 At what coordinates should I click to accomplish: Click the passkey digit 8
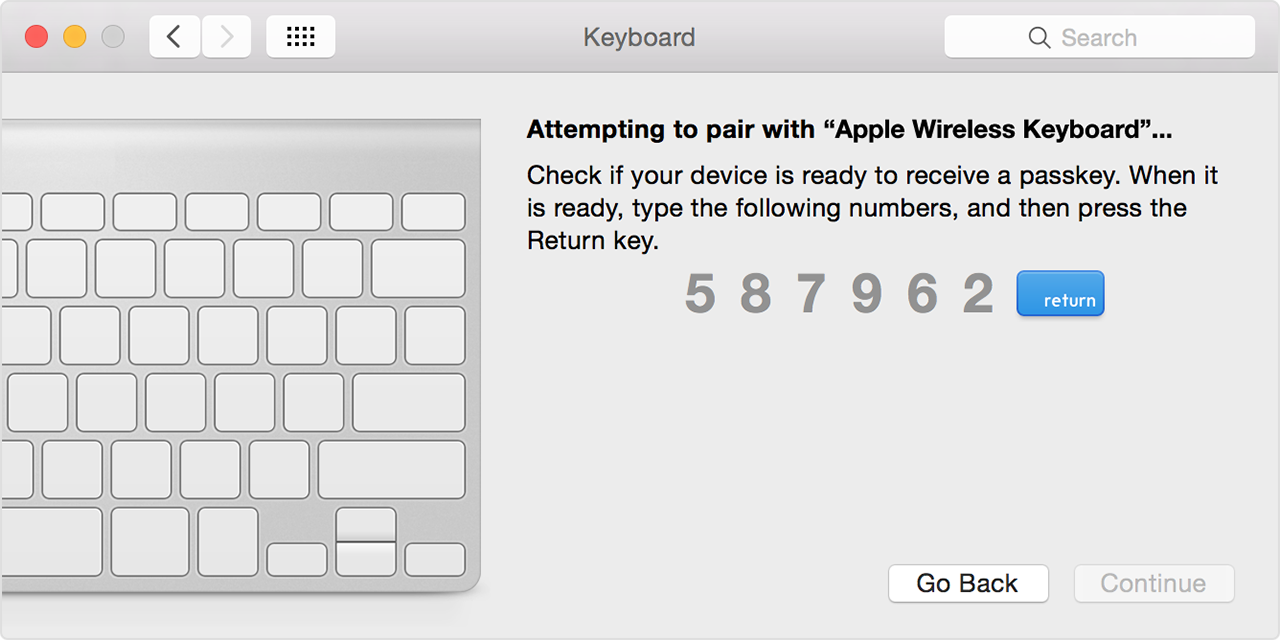[x=756, y=294]
